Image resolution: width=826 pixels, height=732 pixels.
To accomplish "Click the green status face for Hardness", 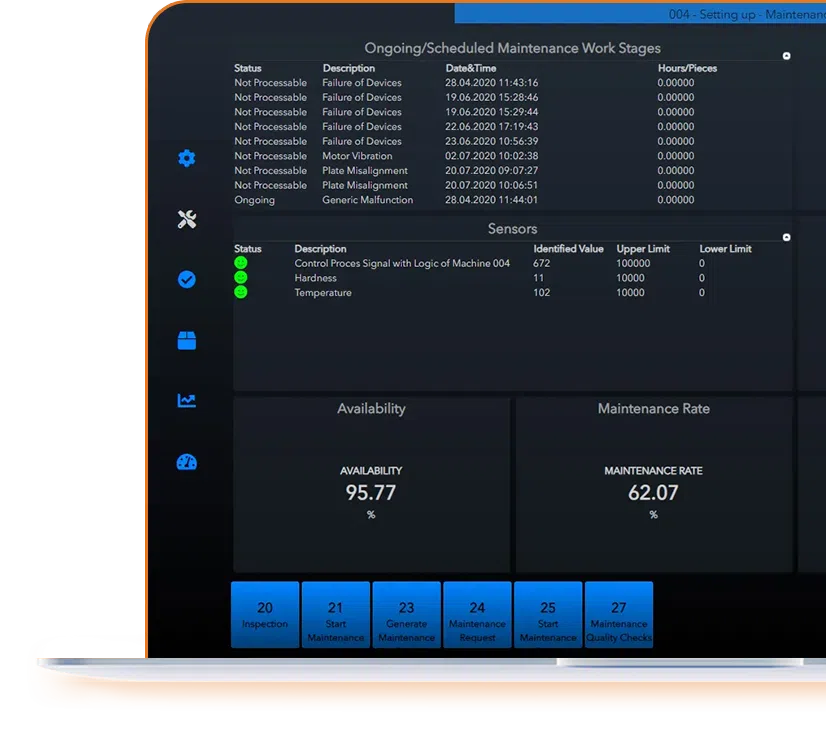I will pos(241,278).
